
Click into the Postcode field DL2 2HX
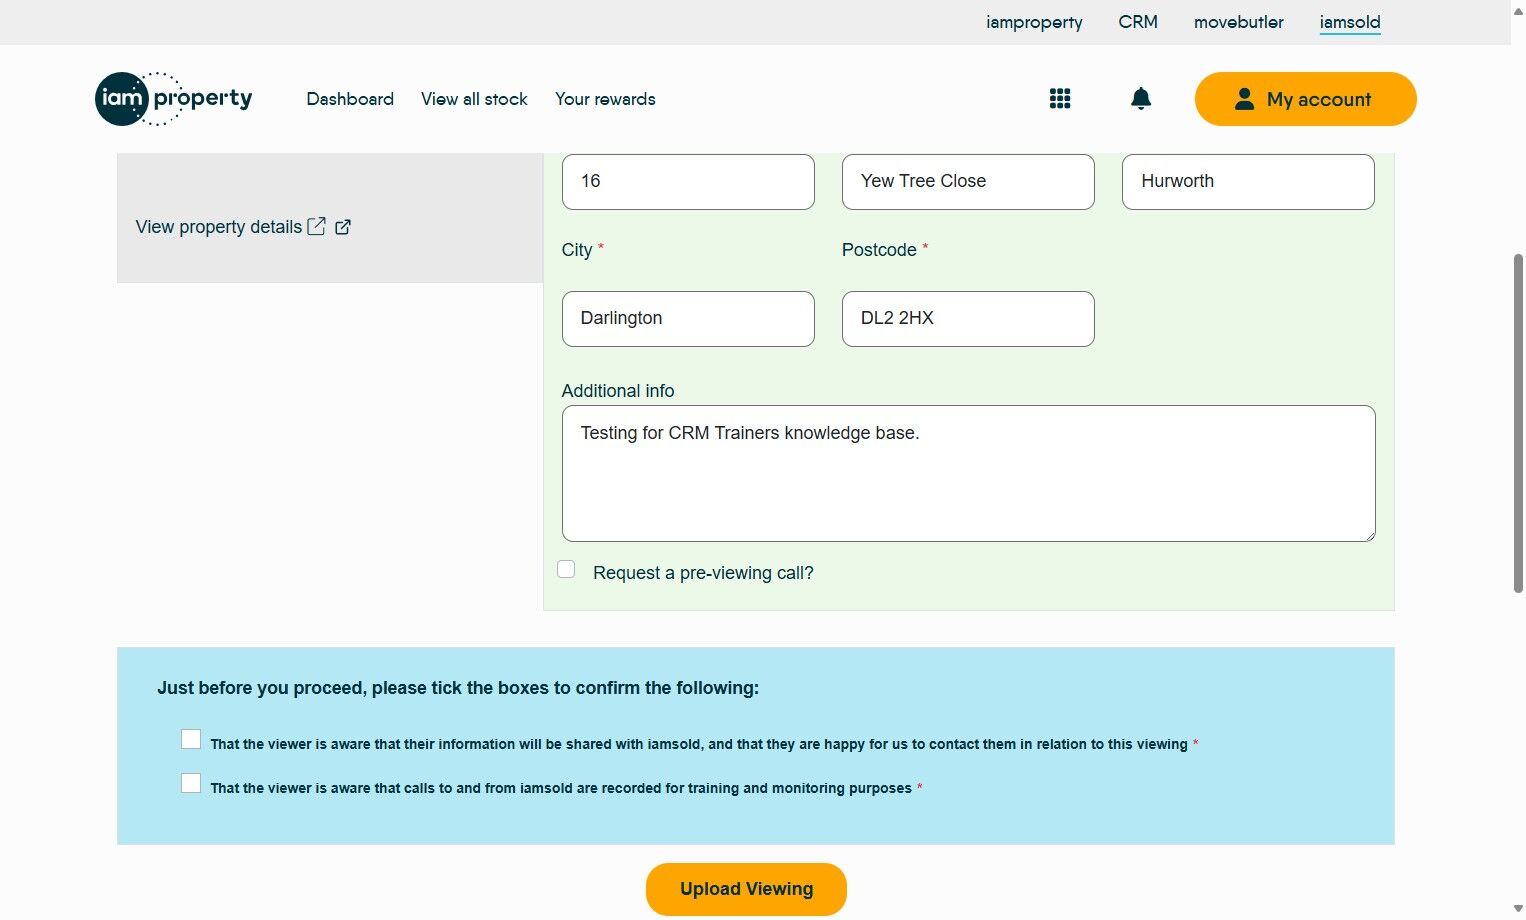pyautogui.click(x=967, y=318)
